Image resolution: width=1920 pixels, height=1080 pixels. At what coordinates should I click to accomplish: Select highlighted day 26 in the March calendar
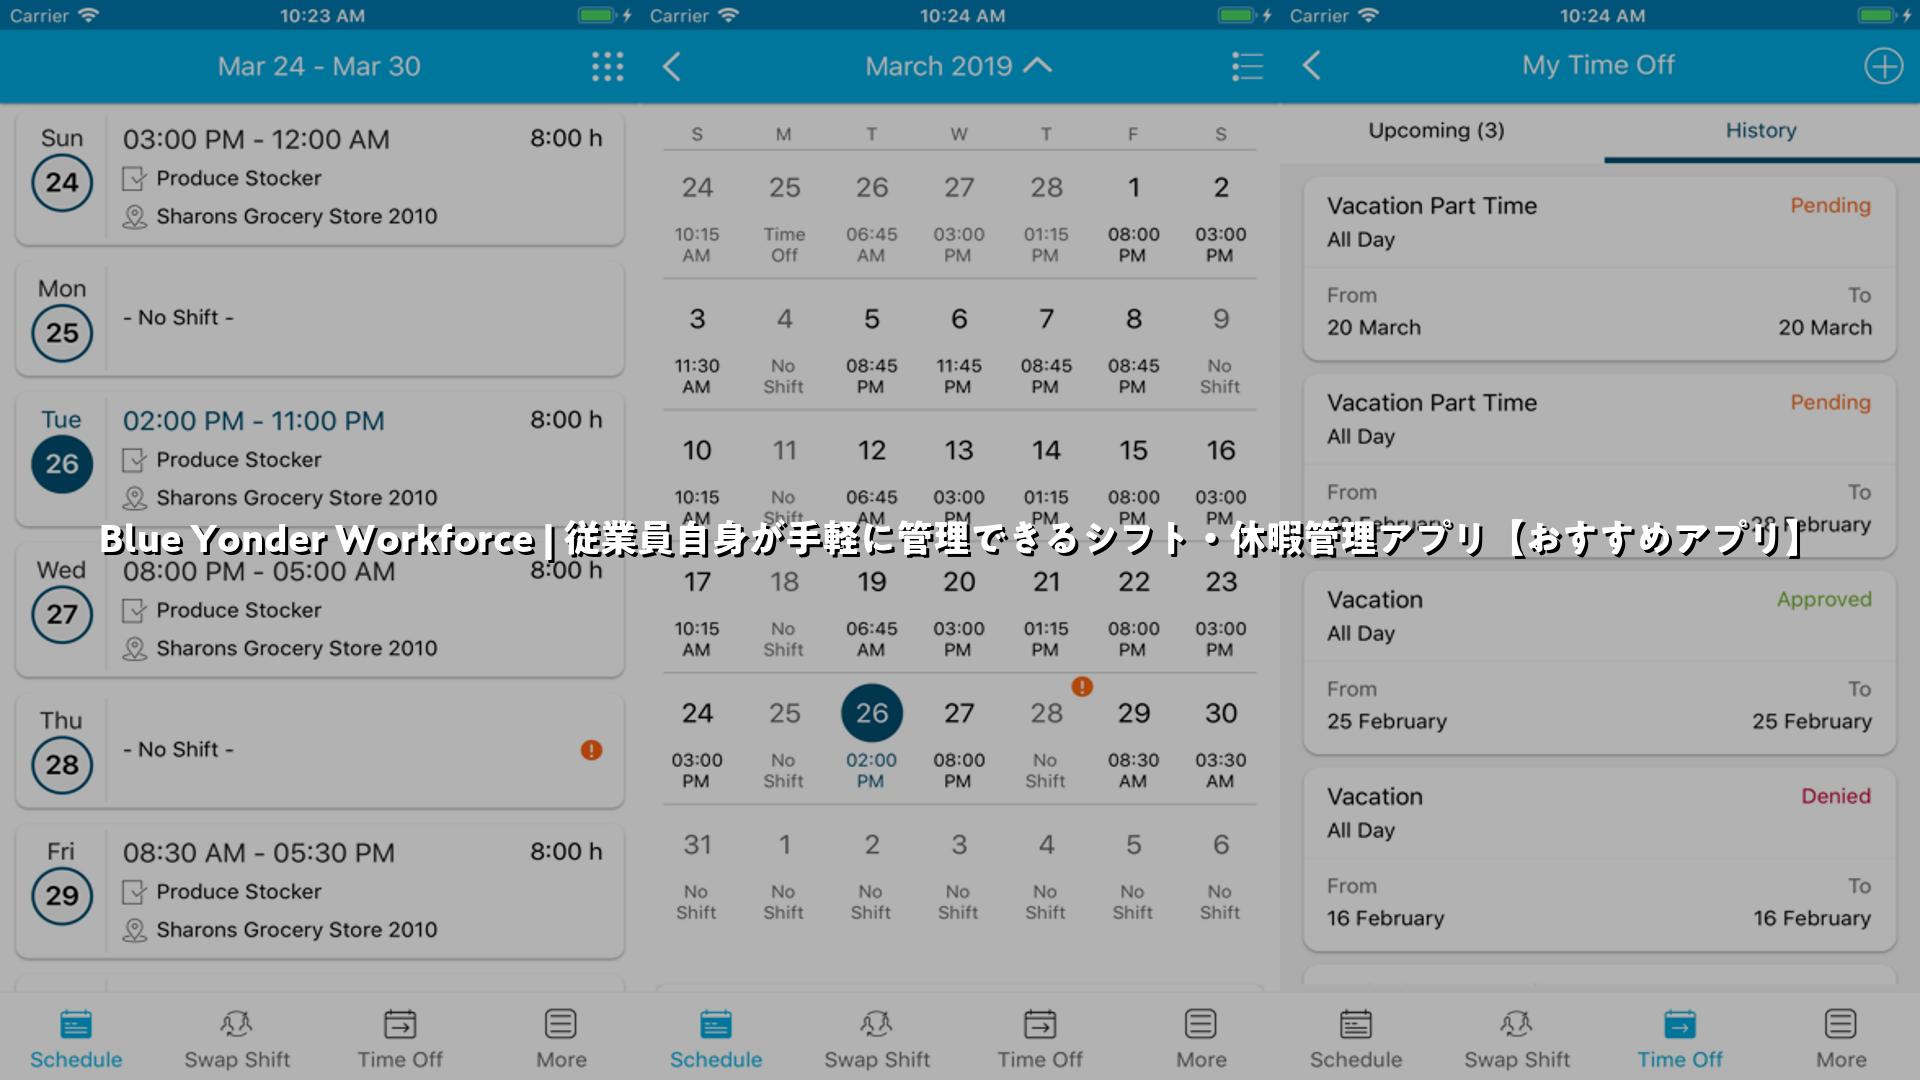pyautogui.click(x=871, y=713)
